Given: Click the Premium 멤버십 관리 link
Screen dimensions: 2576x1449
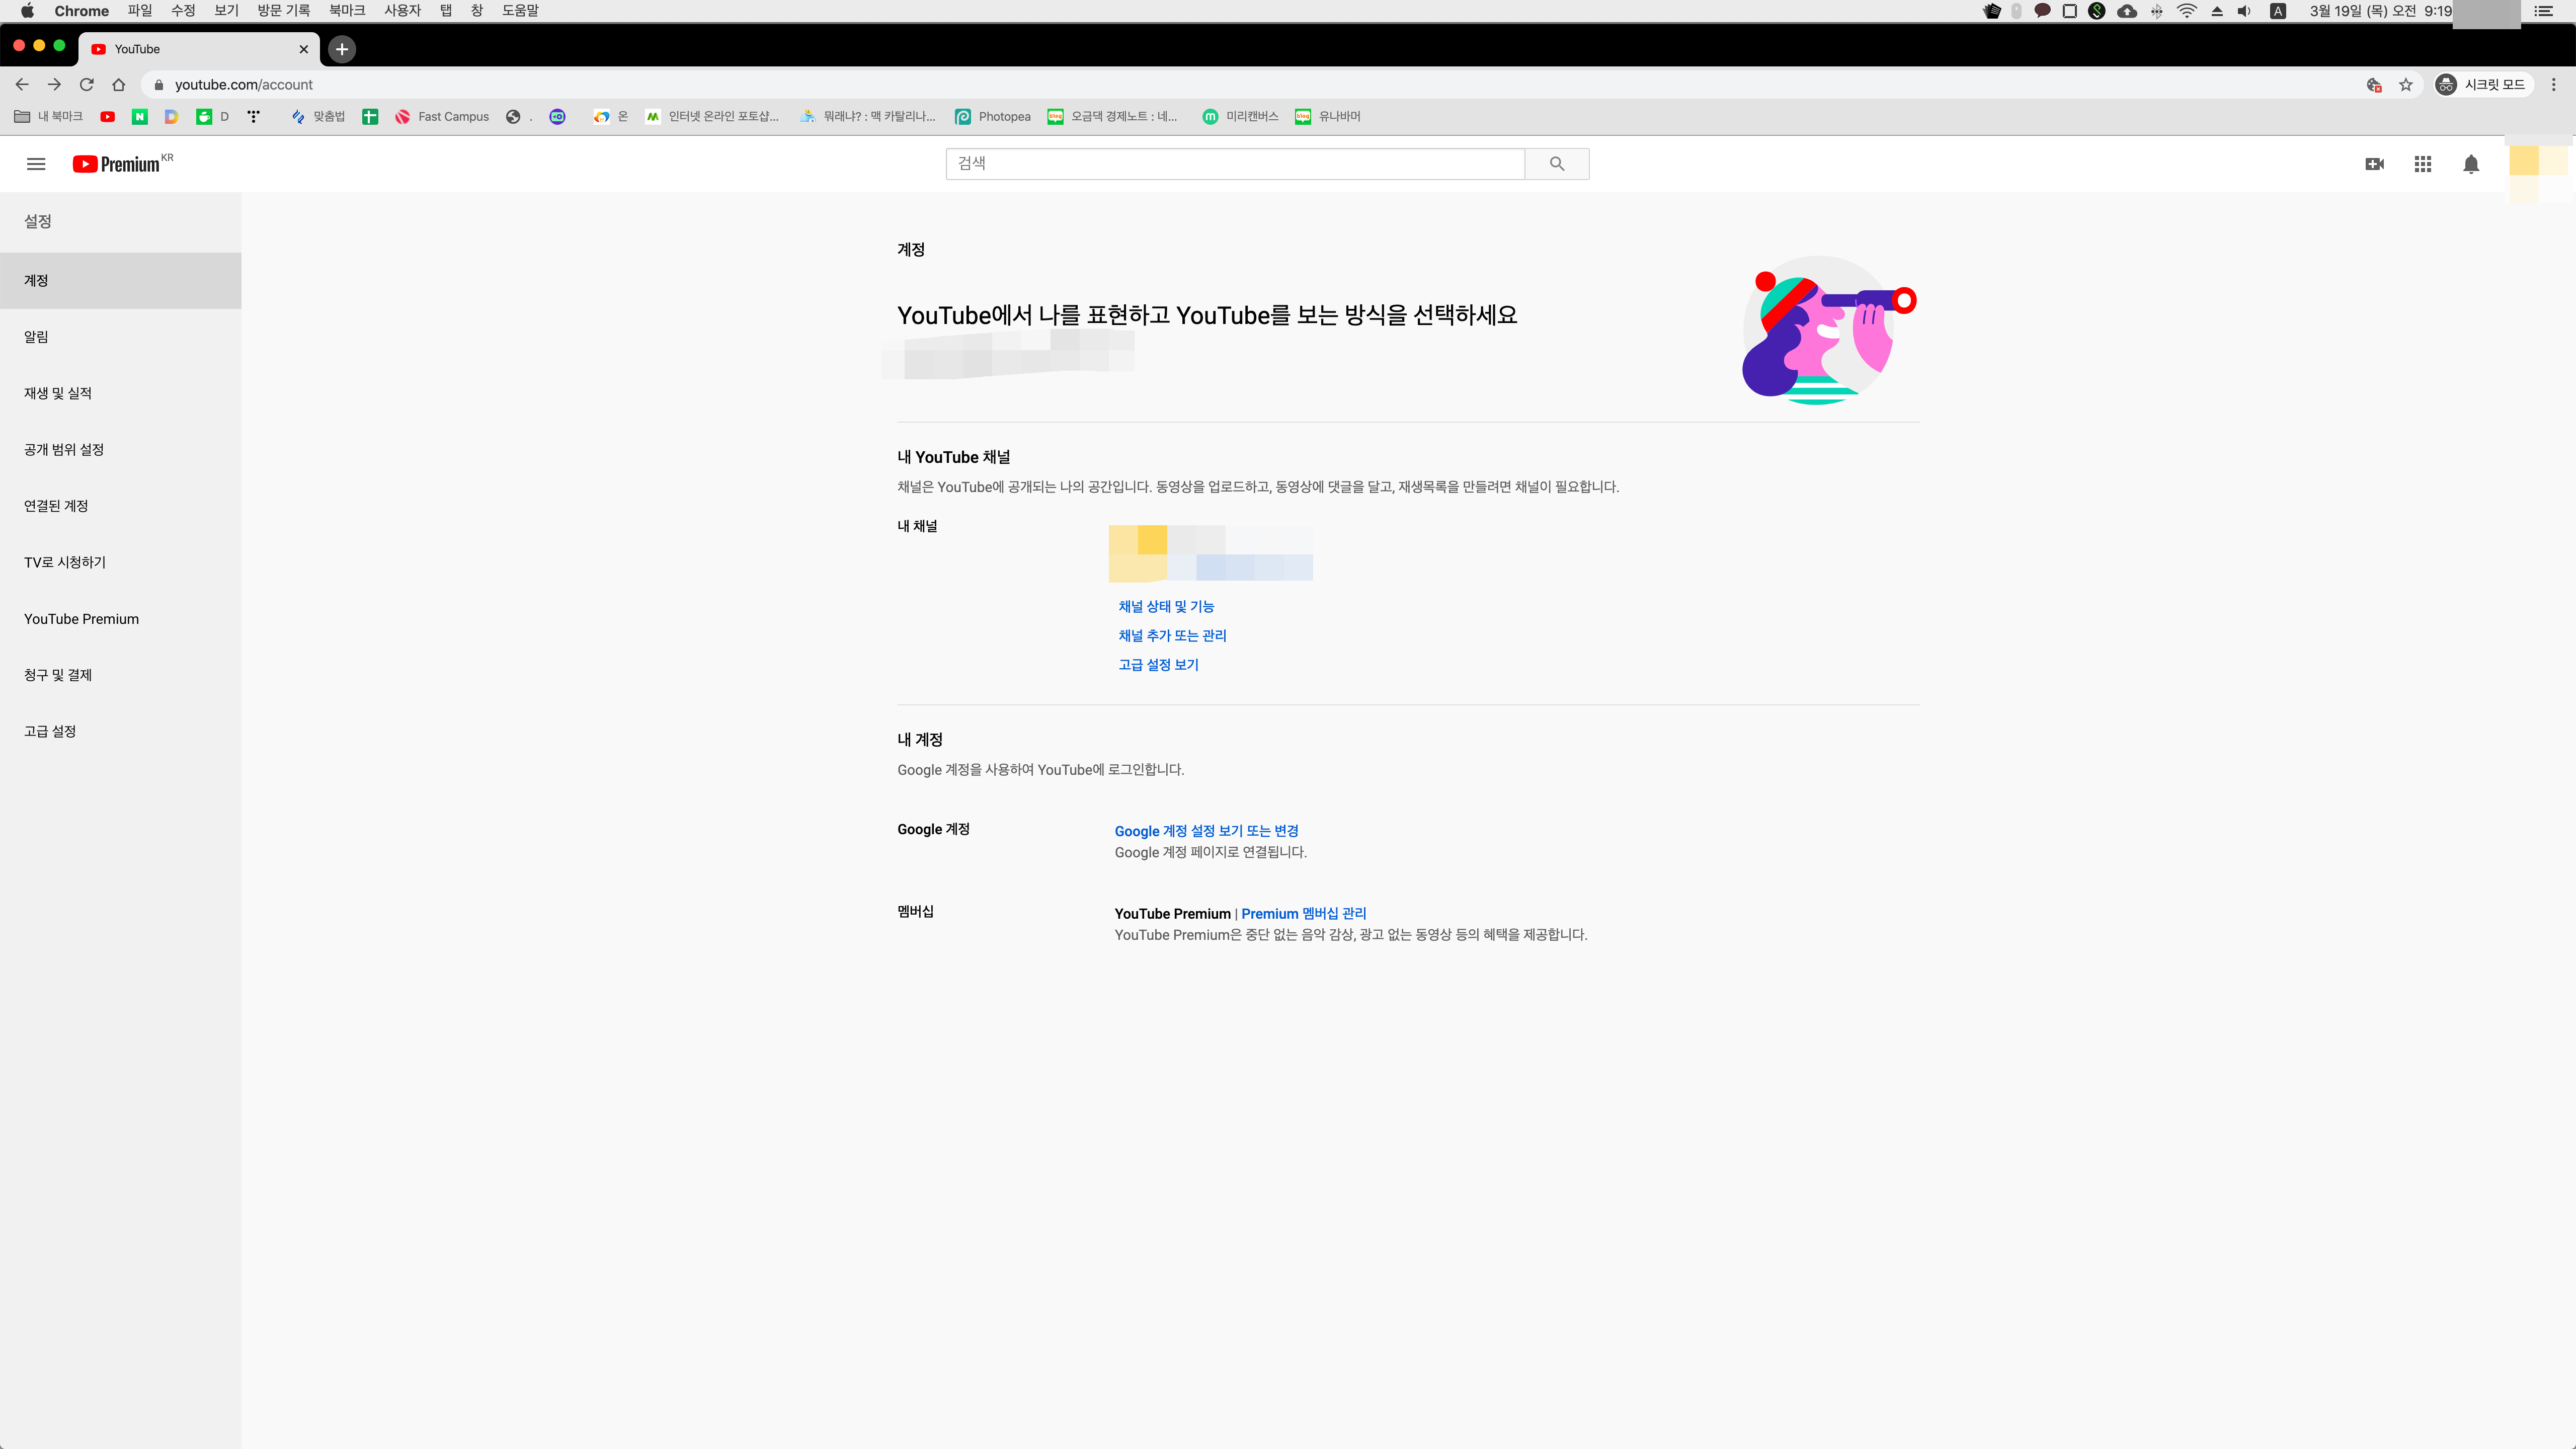Looking at the screenshot, I should tap(1303, 914).
